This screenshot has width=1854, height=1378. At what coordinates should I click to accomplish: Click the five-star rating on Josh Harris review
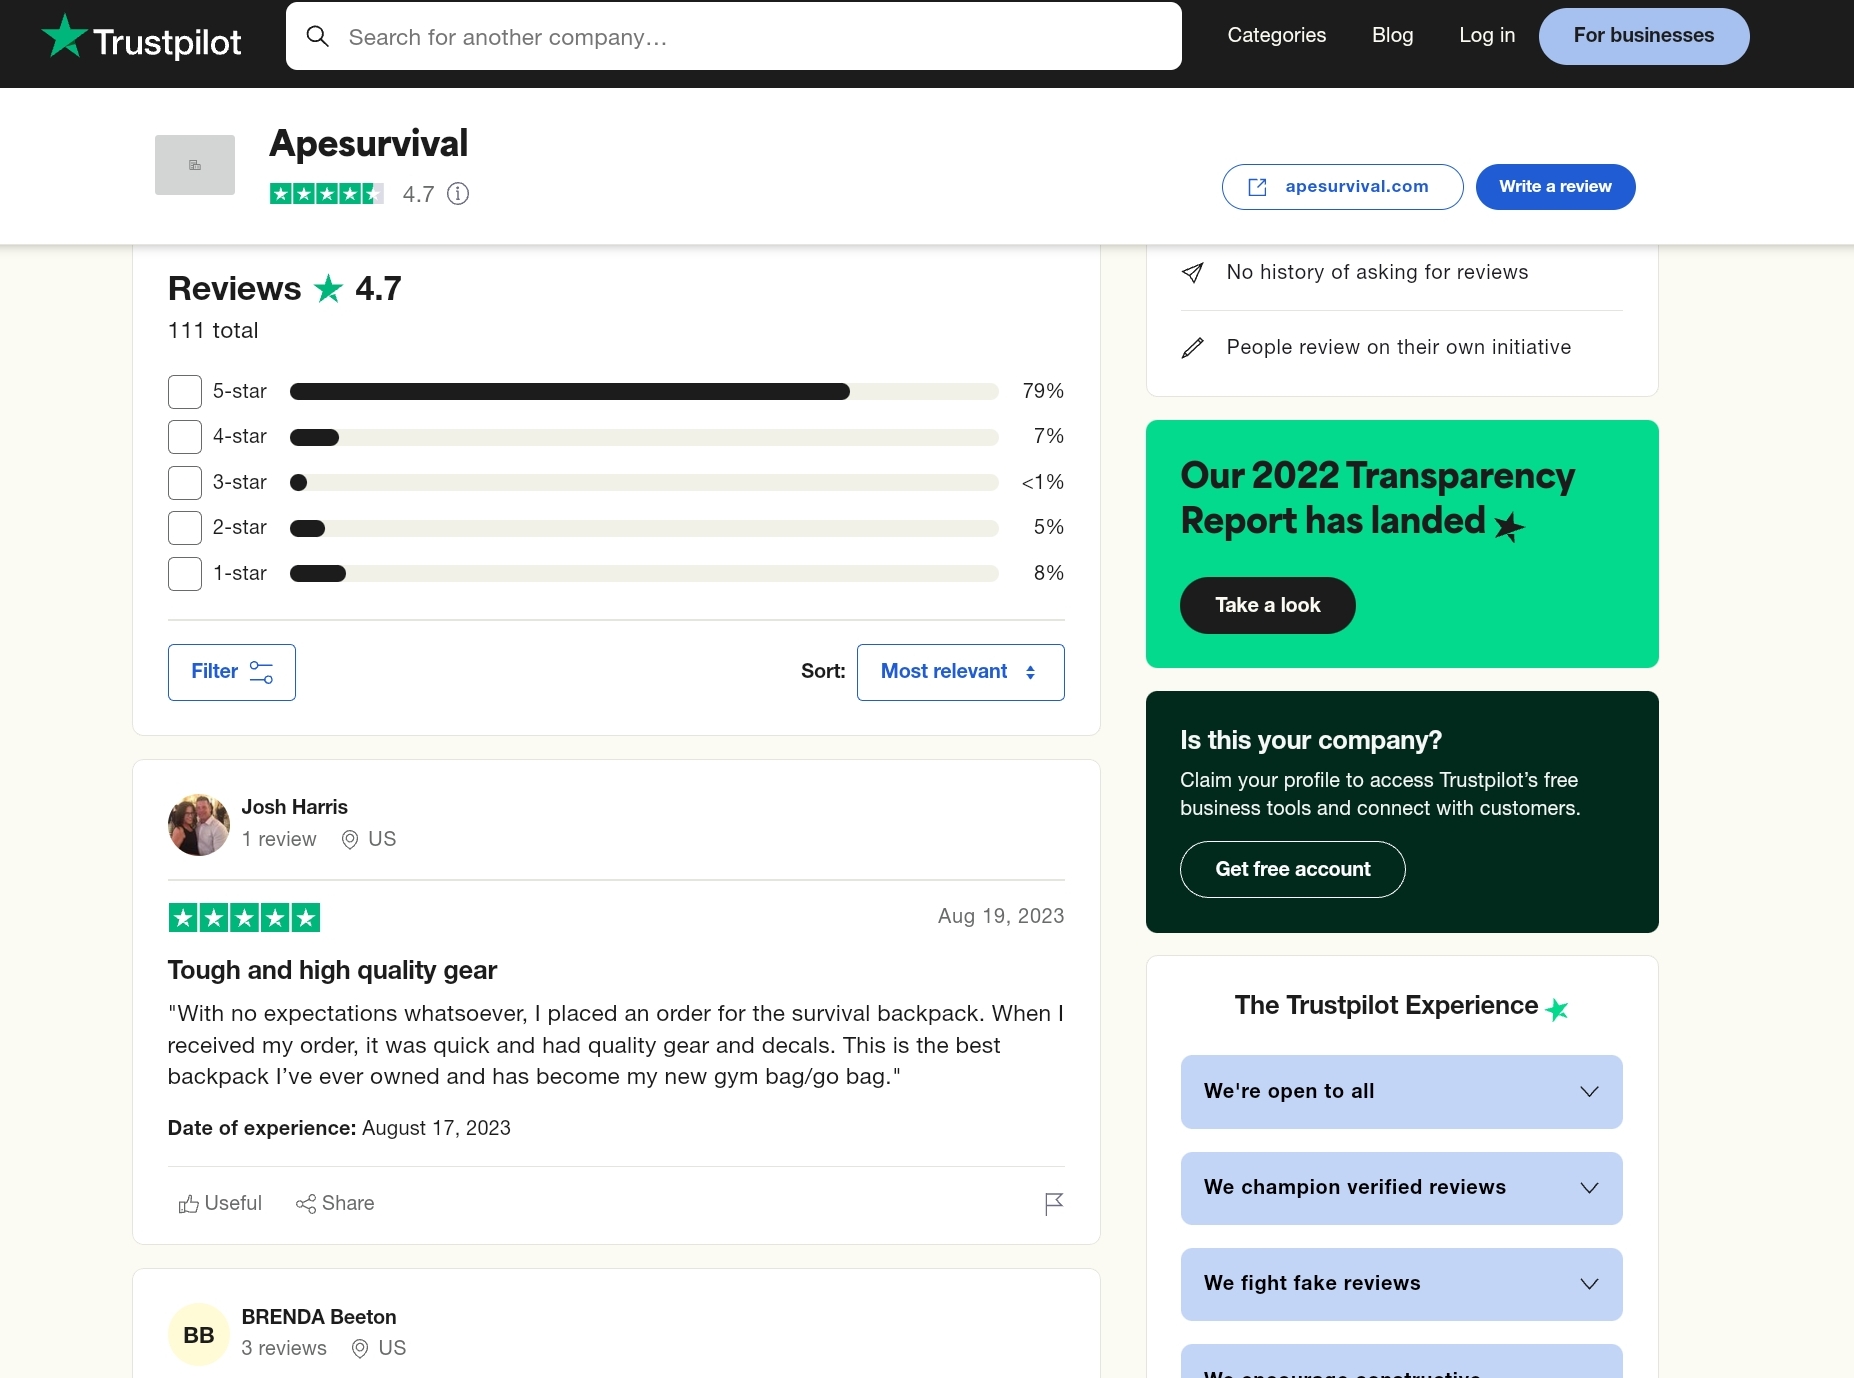coord(244,917)
